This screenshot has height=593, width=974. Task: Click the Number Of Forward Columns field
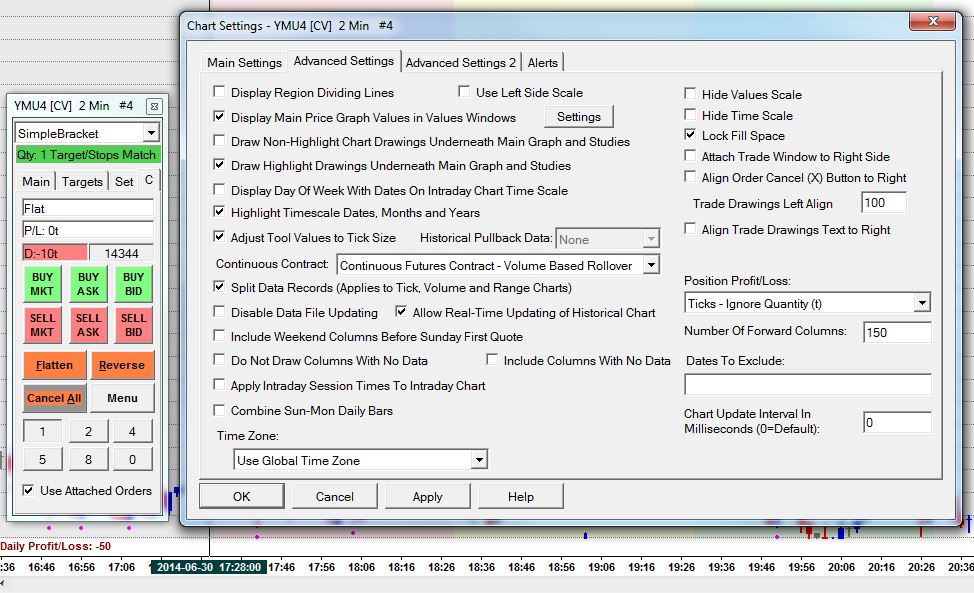tap(897, 332)
